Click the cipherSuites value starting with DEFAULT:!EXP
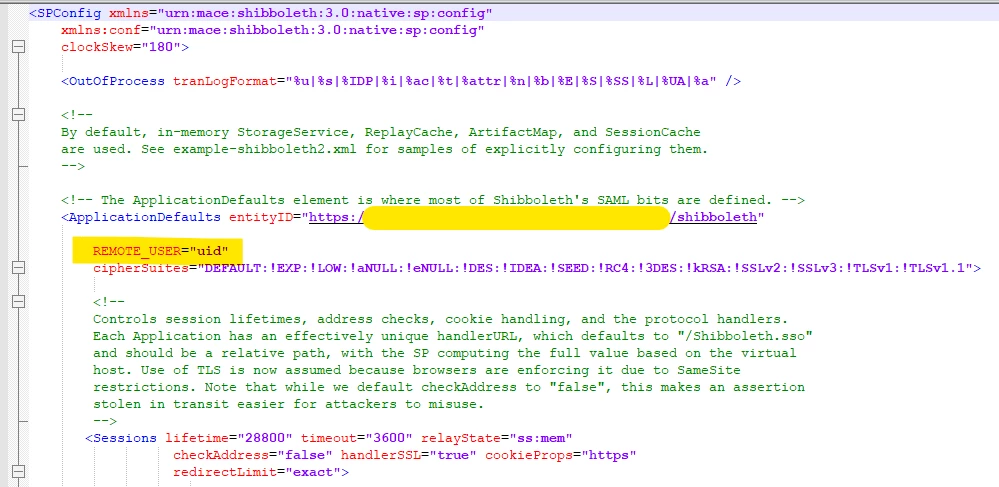This screenshot has width=999, height=487. 585,268
